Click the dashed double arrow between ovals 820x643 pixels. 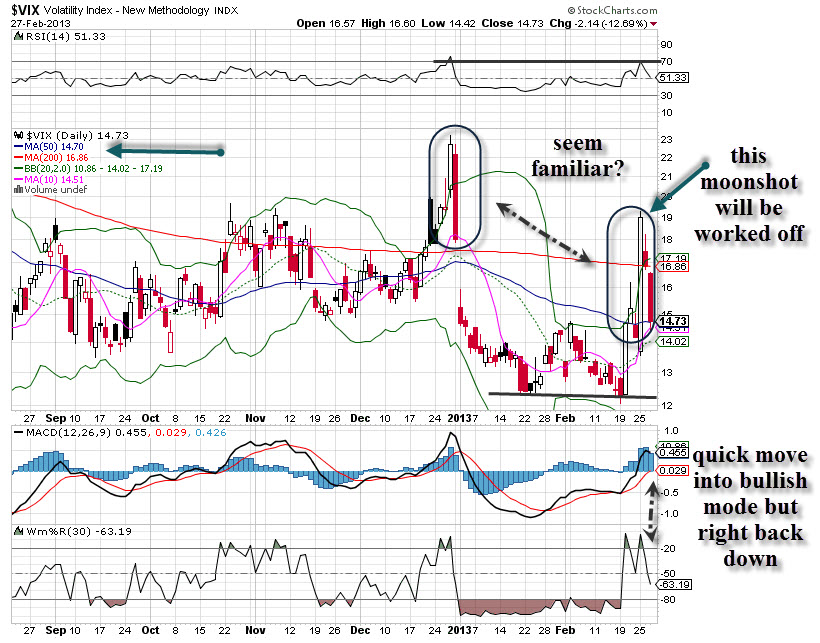(544, 230)
